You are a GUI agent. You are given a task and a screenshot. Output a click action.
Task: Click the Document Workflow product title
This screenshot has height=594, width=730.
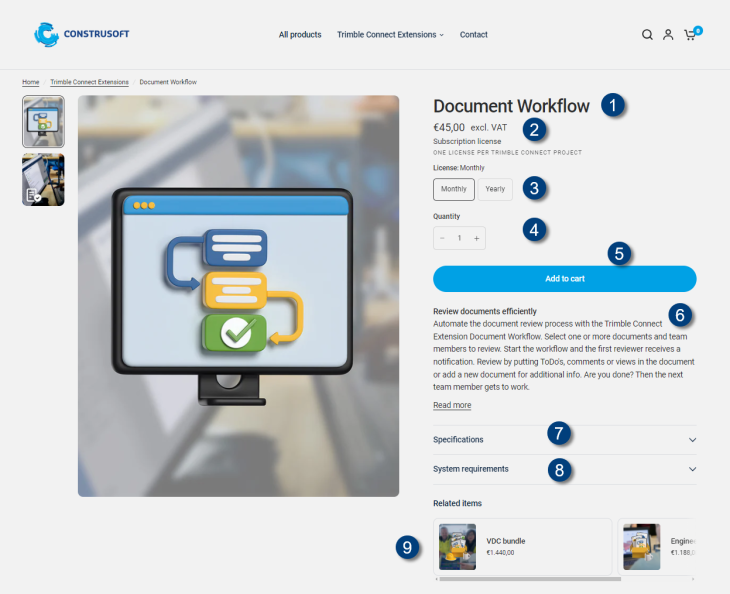(x=511, y=106)
